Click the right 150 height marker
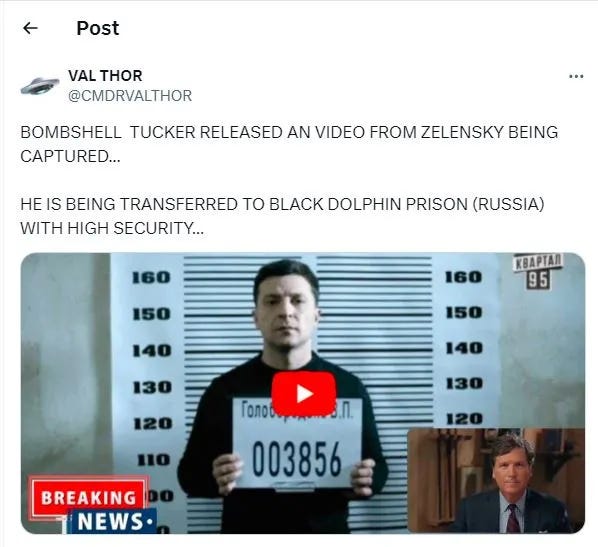Screen dimensions: 598x547 464,312
